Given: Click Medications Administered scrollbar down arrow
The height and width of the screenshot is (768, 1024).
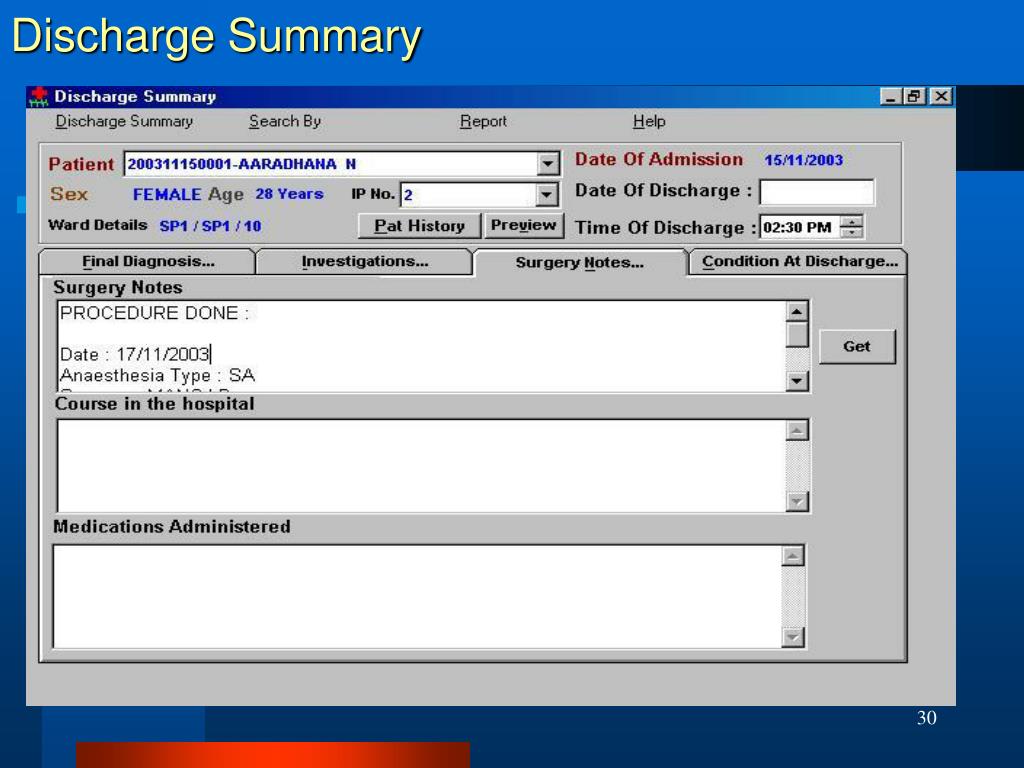Looking at the screenshot, I should point(793,637).
